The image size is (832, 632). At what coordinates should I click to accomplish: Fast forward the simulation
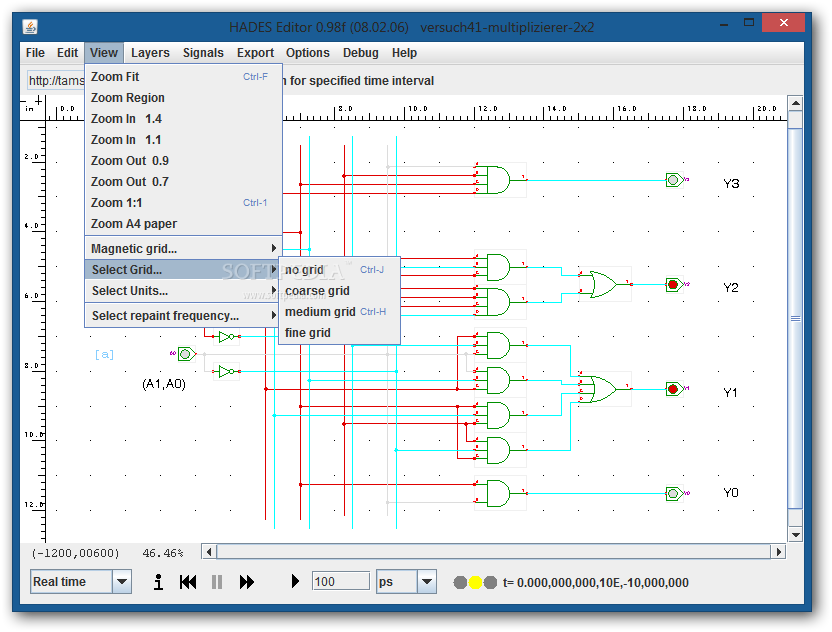pos(247,582)
